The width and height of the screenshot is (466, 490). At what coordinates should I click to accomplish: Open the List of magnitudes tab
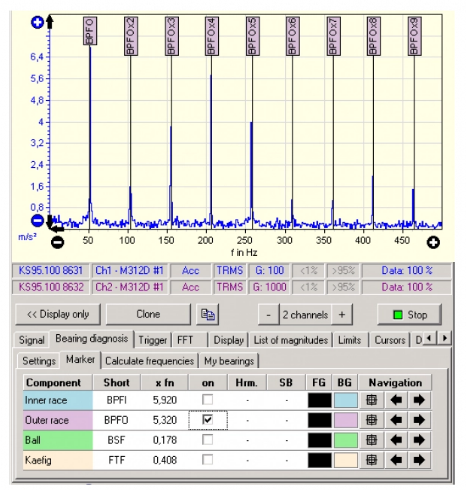[x=291, y=340]
